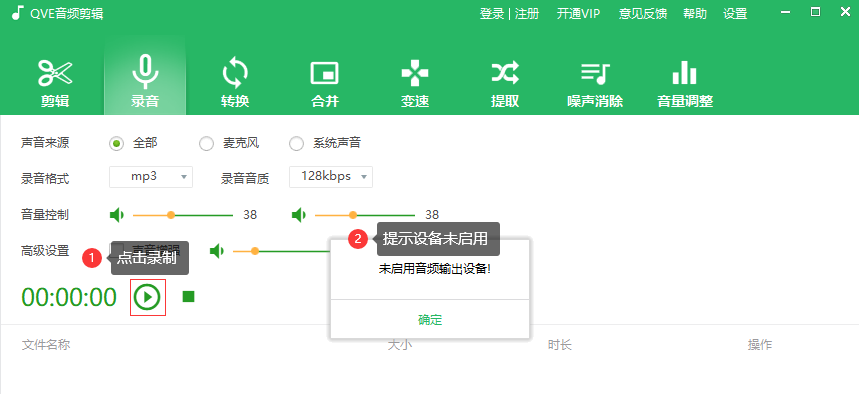Click the 时长 column header
Viewport: 859px width, 394px height.
560,345
